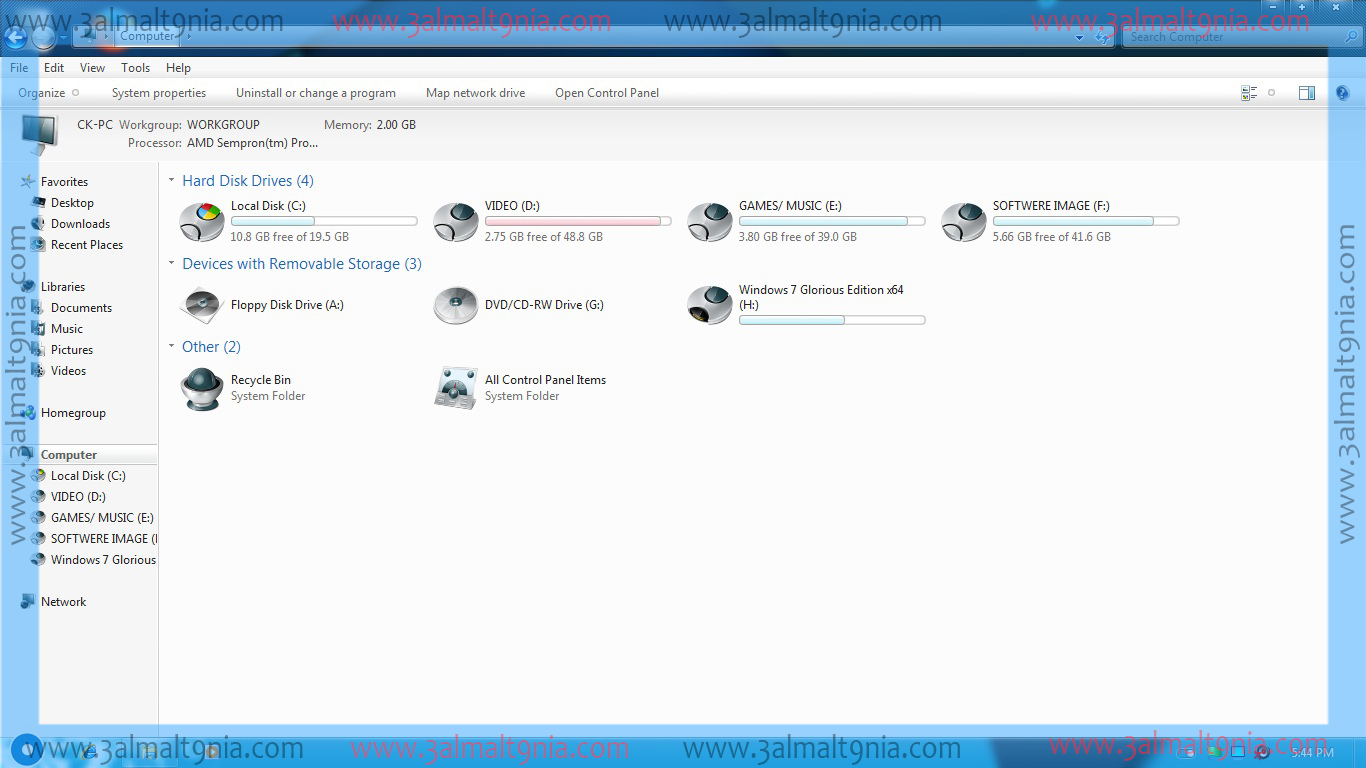Select the GAMES/ MUSIC (E:) drive icon in main pane
Image resolution: width=1366 pixels, height=768 pixels.
710,221
